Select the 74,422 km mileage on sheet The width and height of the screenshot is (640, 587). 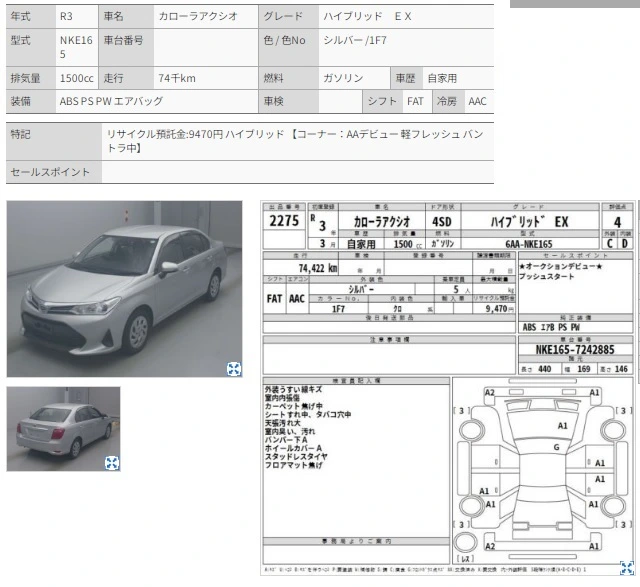click(x=318, y=268)
